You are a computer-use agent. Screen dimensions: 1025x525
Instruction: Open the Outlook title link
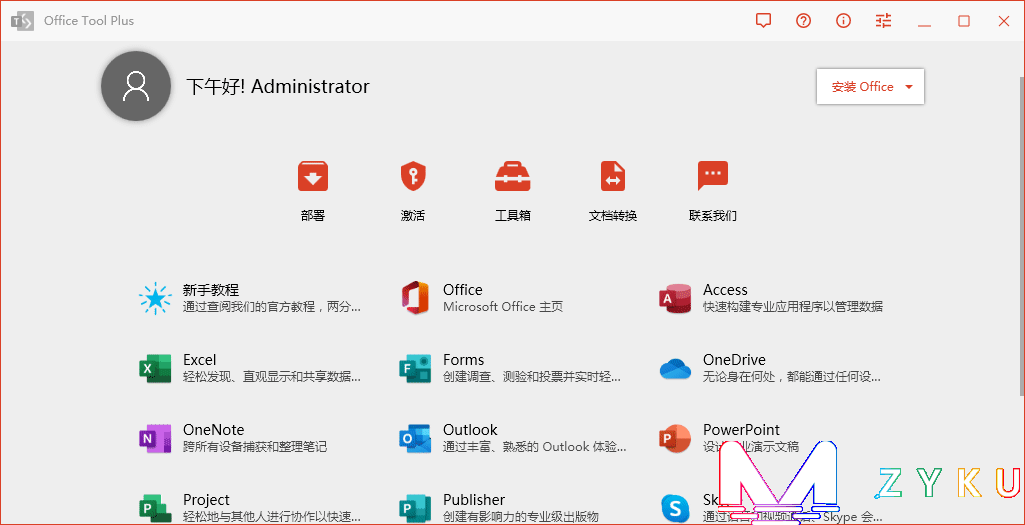pos(470,430)
